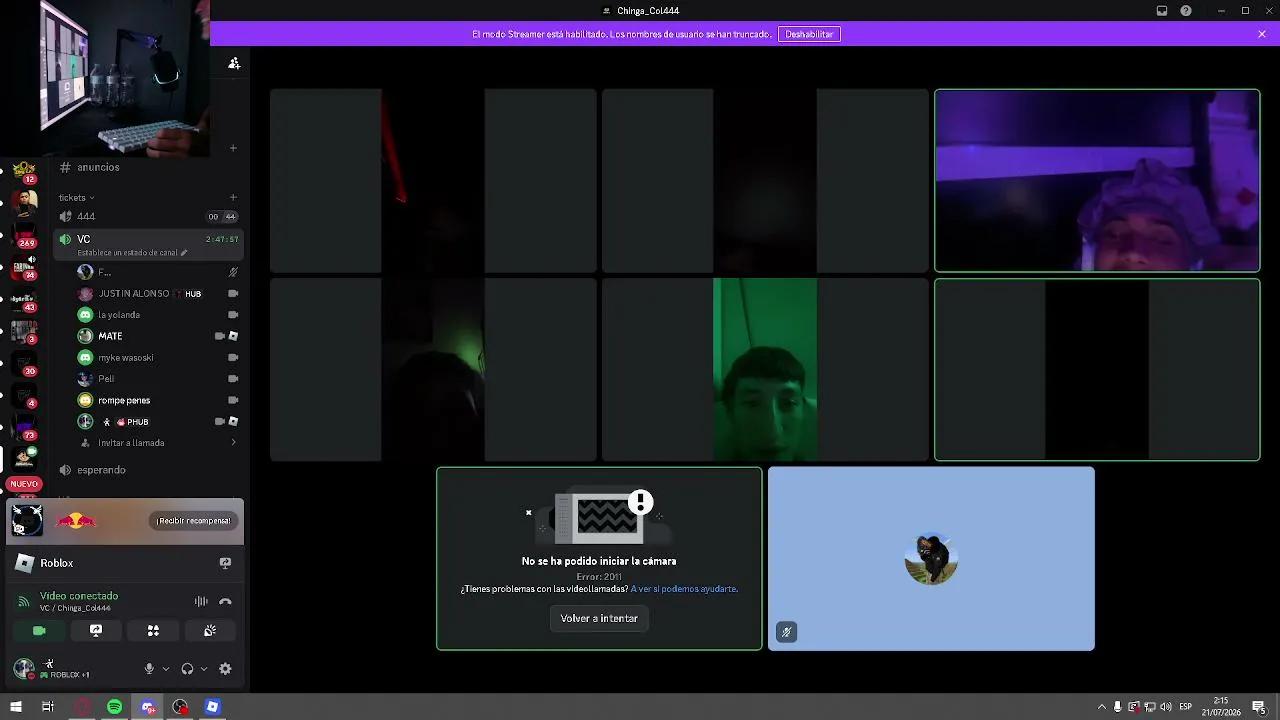
Task: Toggle camera on in voice panel
Action: [x=39, y=631]
